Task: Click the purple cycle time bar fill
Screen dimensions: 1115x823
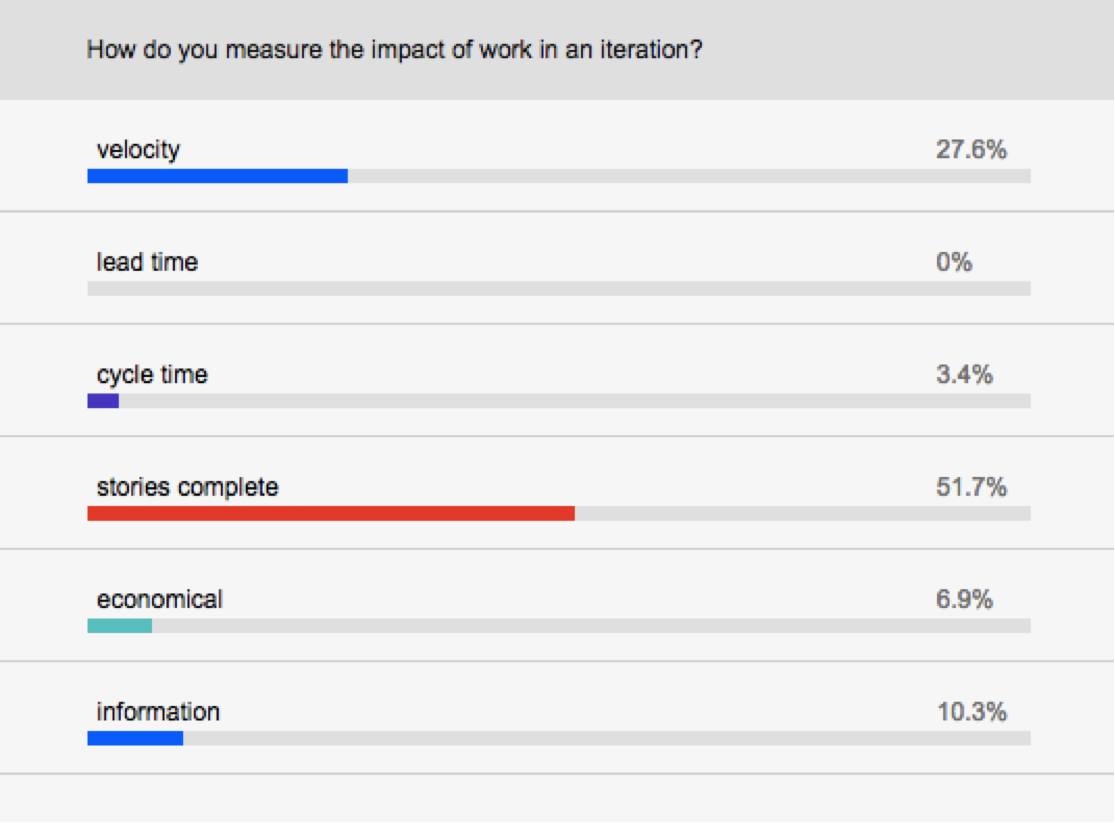Action: click(x=103, y=401)
